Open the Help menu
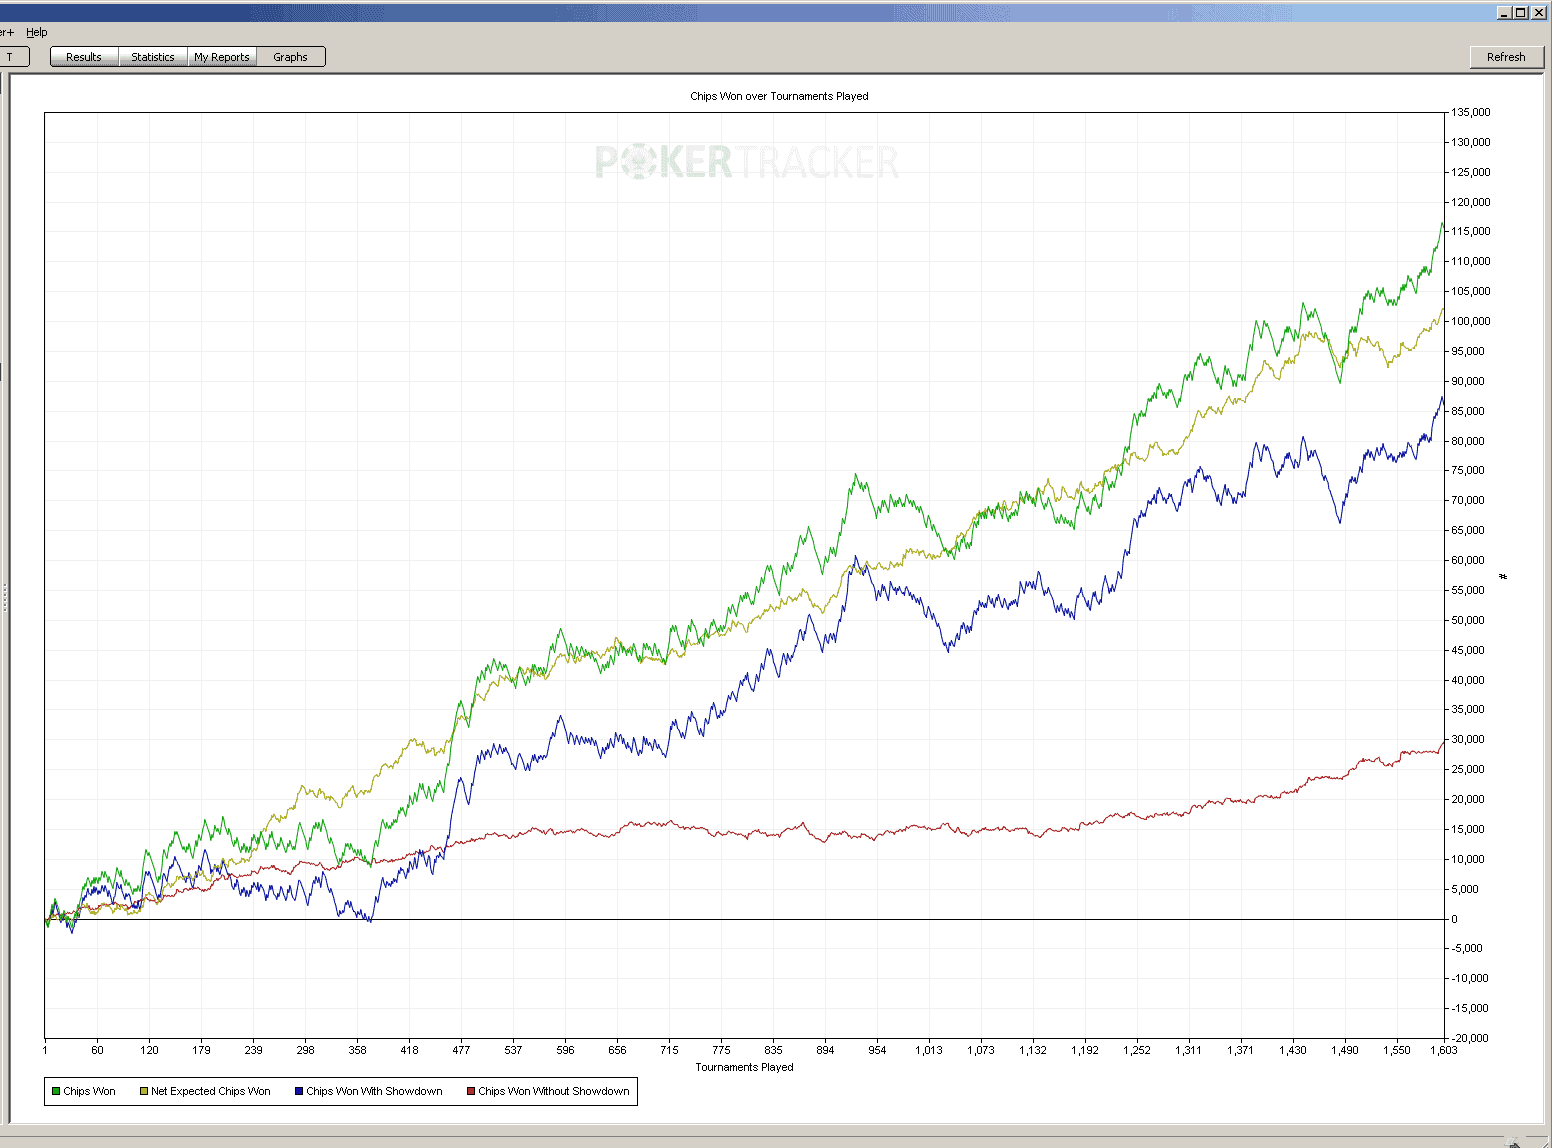The height and width of the screenshot is (1148, 1552). pyautogui.click(x=37, y=32)
